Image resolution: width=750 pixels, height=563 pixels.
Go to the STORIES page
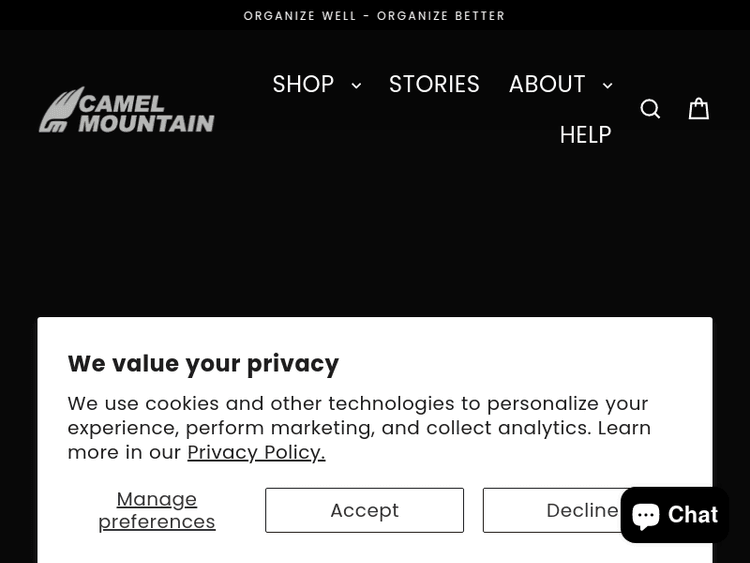(x=434, y=84)
